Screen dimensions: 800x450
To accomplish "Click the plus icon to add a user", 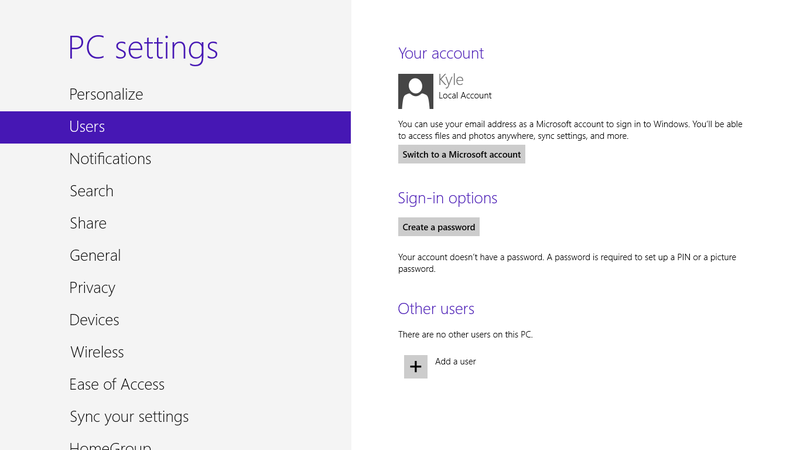I will pyautogui.click(x=415, y=367).
